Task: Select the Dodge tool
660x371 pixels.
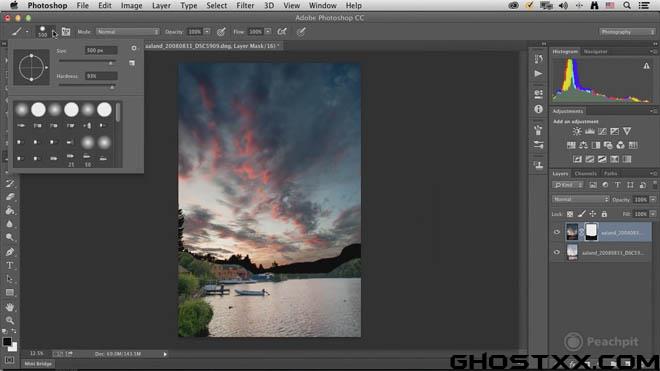Action: (x=10, y=238)
